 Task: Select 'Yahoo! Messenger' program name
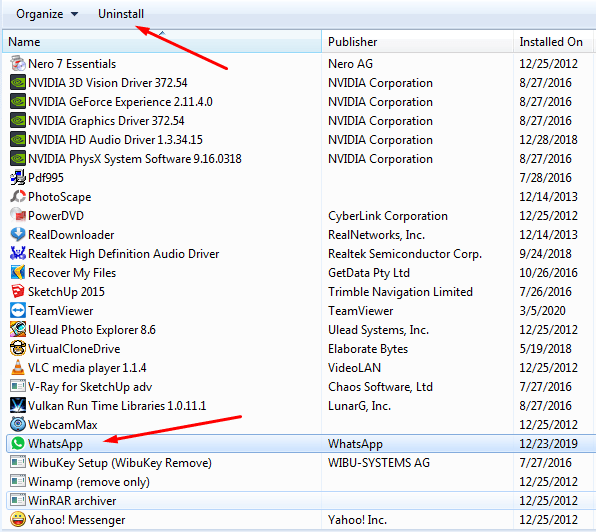coord(76,520)
